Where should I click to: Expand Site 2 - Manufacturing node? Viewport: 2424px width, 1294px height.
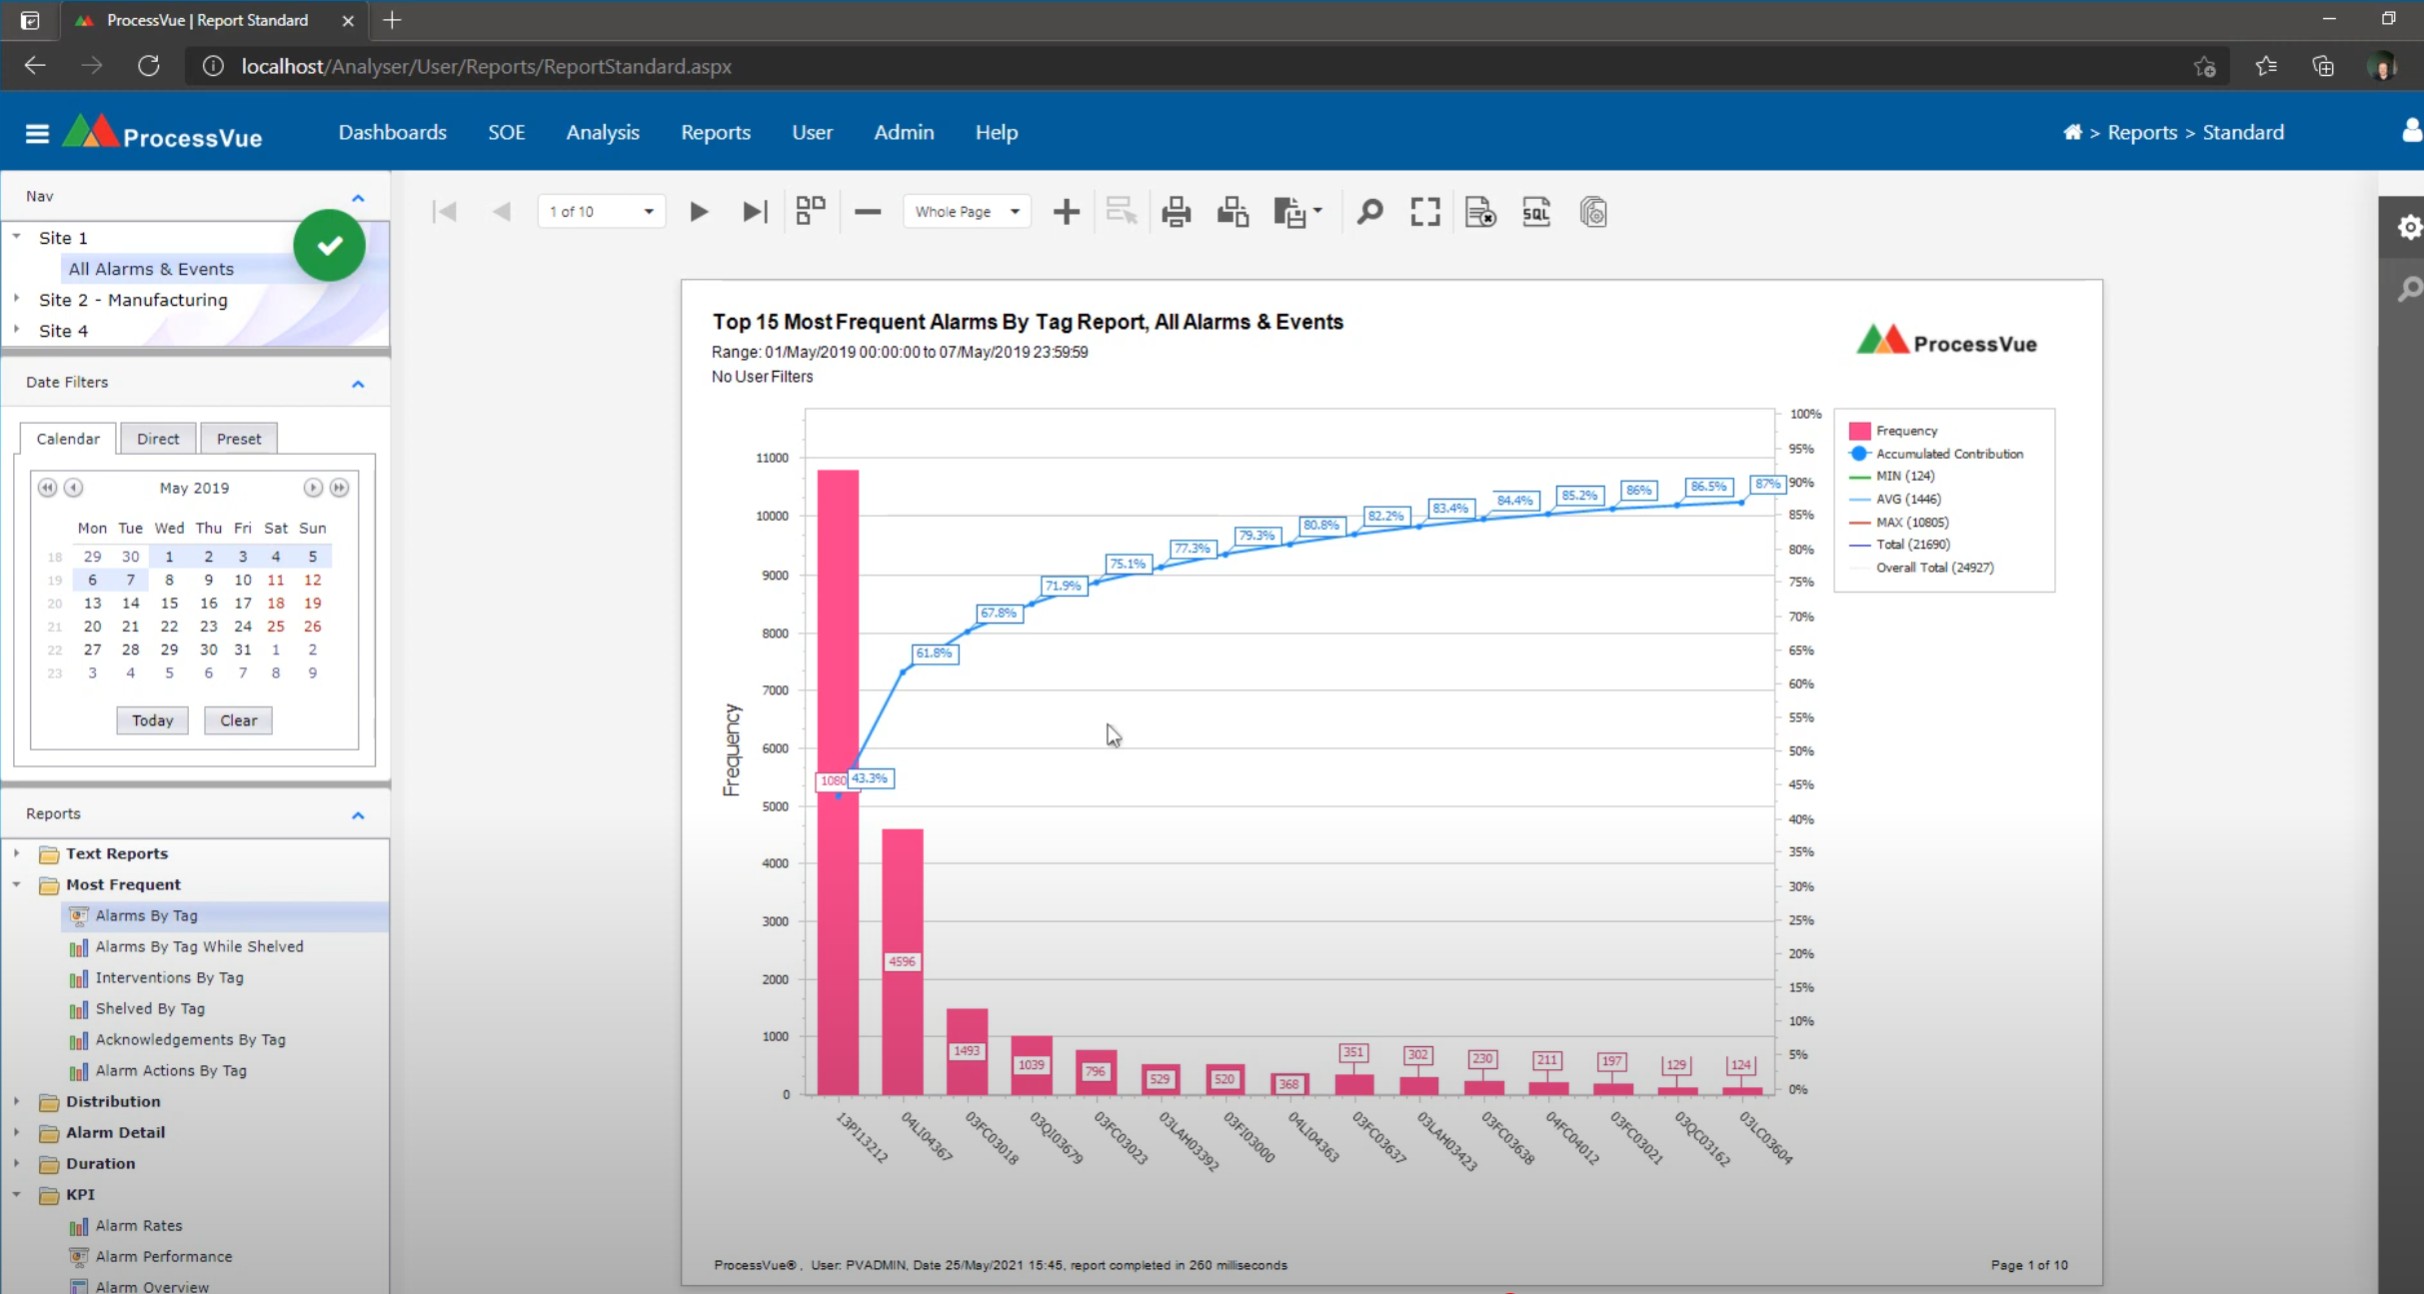pos(17,299)
